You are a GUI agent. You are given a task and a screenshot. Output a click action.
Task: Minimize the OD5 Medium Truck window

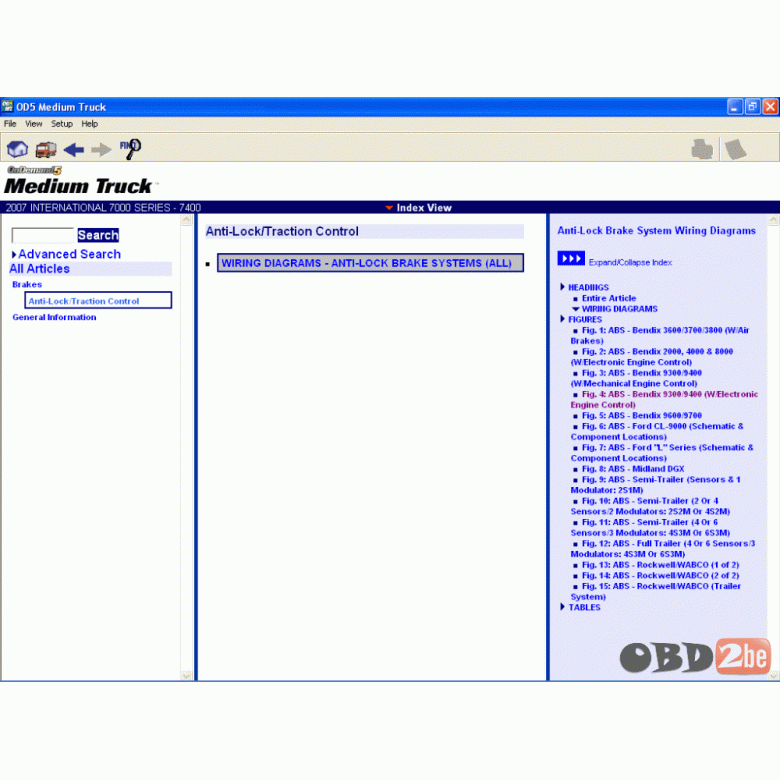(735, 106)
